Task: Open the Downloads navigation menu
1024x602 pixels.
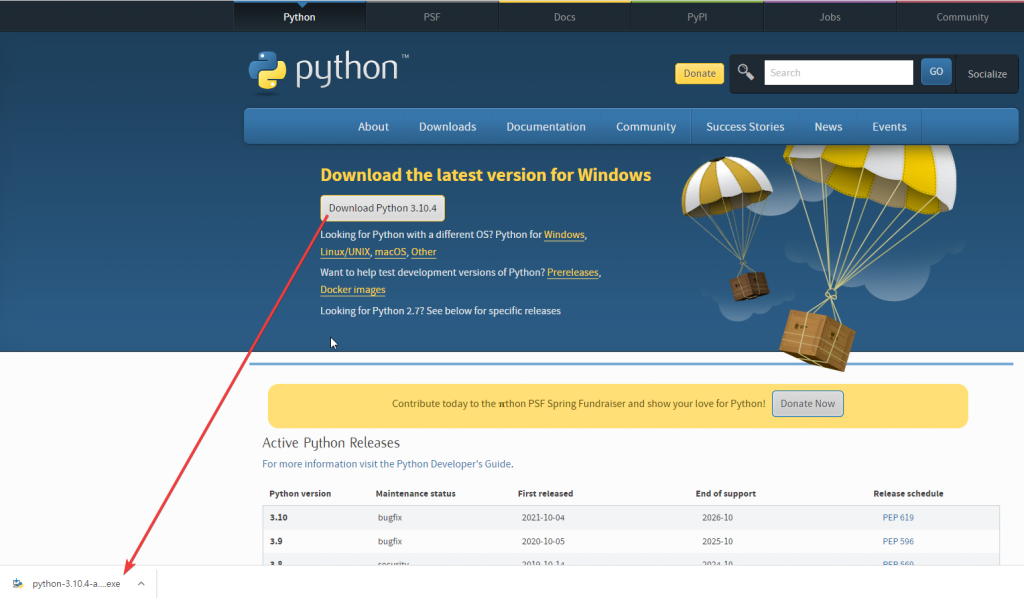Action: click(x=447, y=127)
